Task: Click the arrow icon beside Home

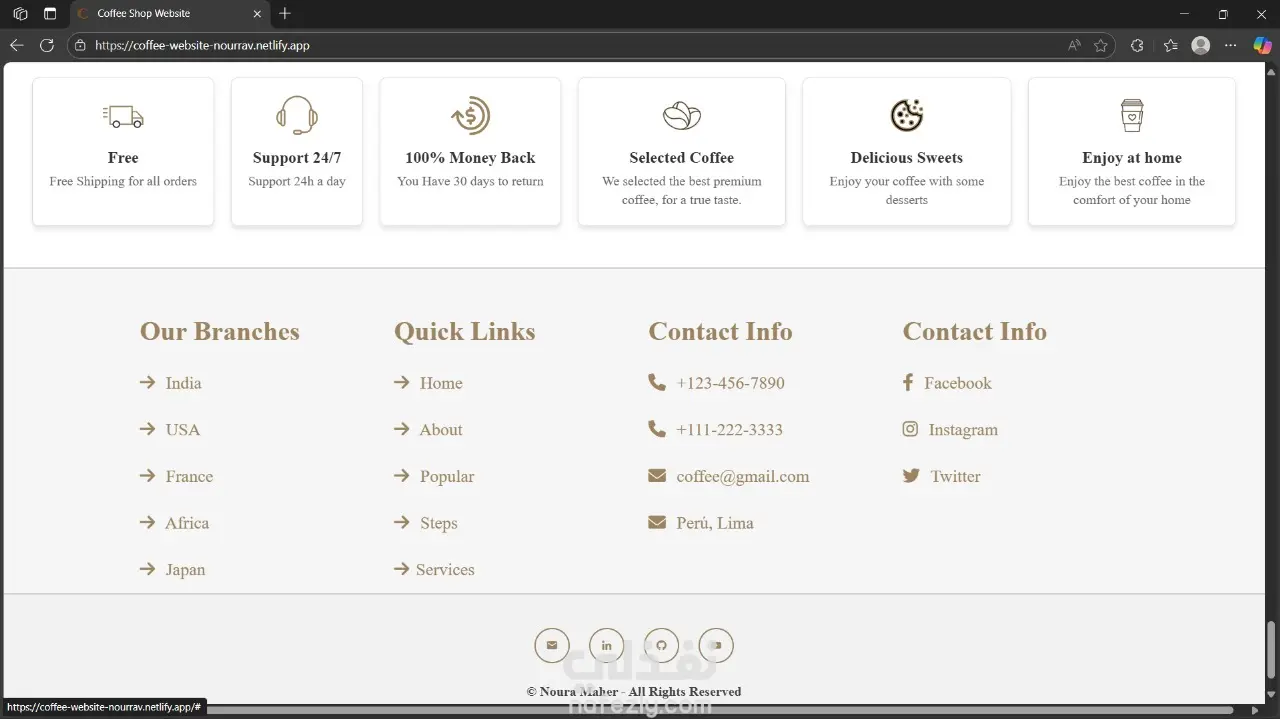Action: (402, 382)
